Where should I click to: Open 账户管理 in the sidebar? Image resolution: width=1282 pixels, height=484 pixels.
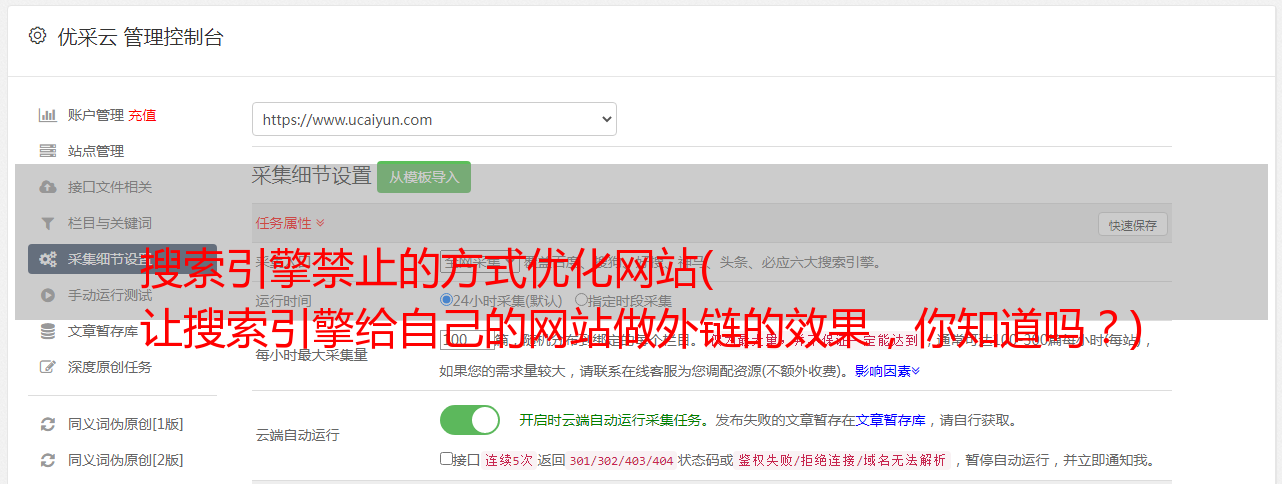point(96,115)
